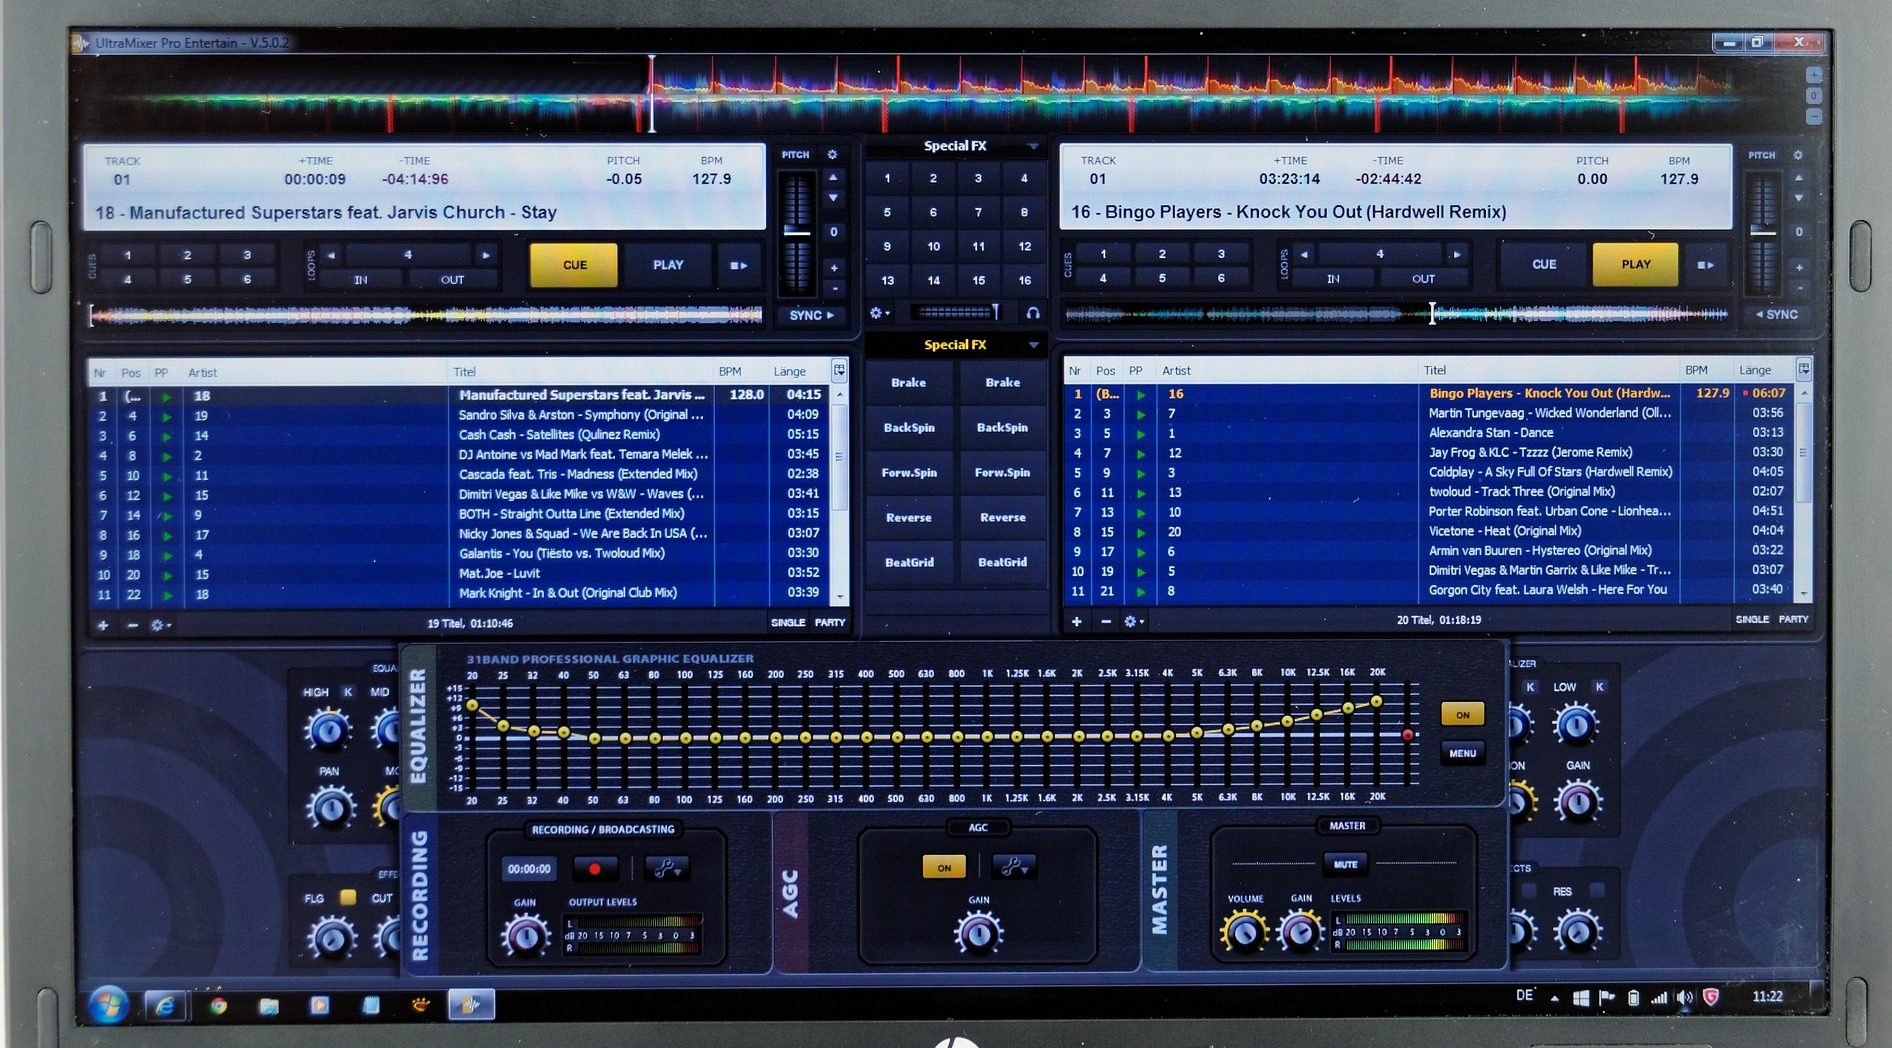Switch left playlist to PARTY mode
The width and height of the screenshot is (1892, 1048).
[830, 623]
